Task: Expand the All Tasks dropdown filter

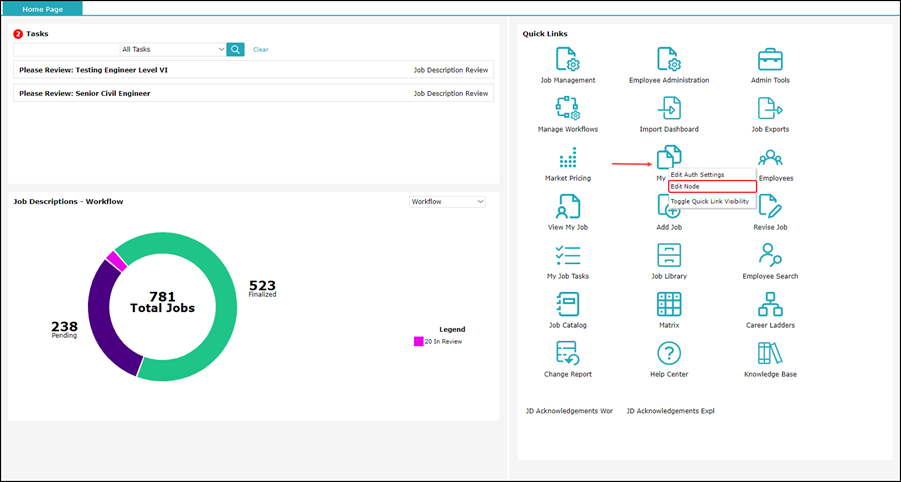Action: click(x=173, y=49)
